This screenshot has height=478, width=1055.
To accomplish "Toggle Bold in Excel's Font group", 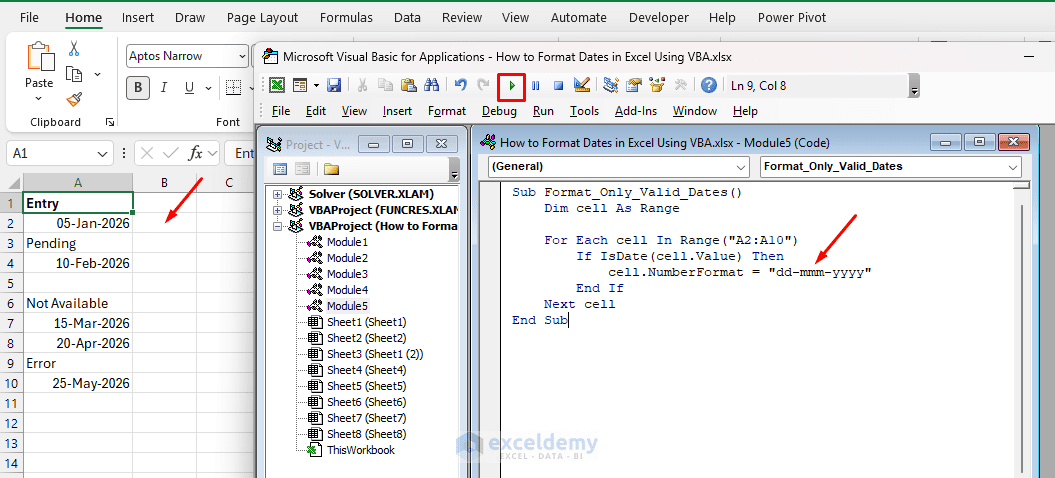I will 138,87.
